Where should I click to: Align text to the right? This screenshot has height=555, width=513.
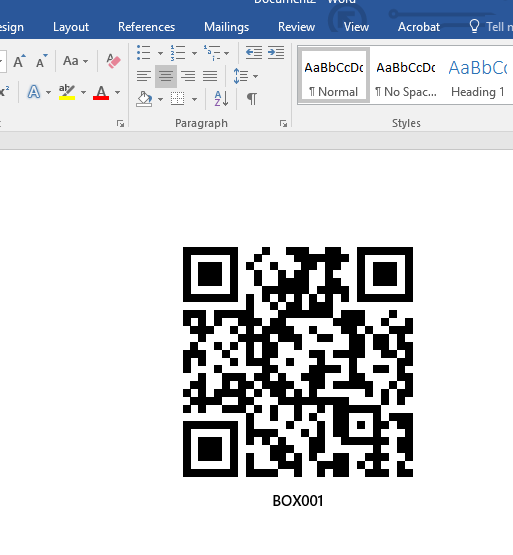tap(188, 76)
